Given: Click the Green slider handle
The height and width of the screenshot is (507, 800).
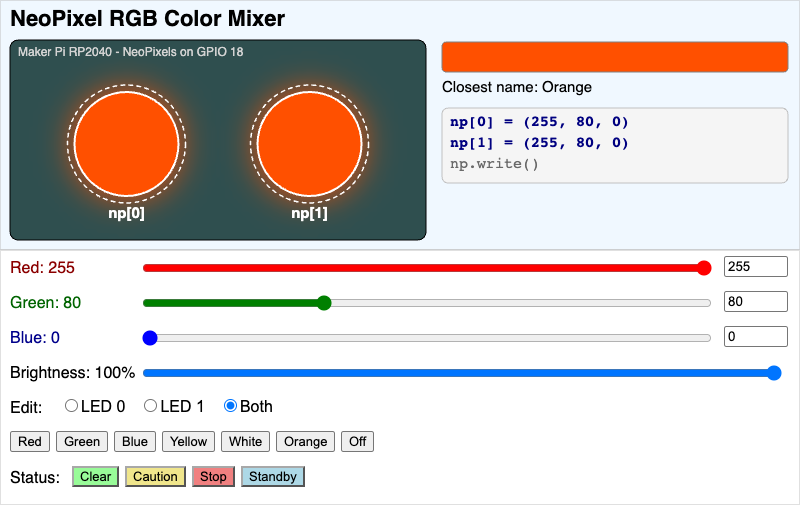Looking at the screenshot, I should point(324,303).
